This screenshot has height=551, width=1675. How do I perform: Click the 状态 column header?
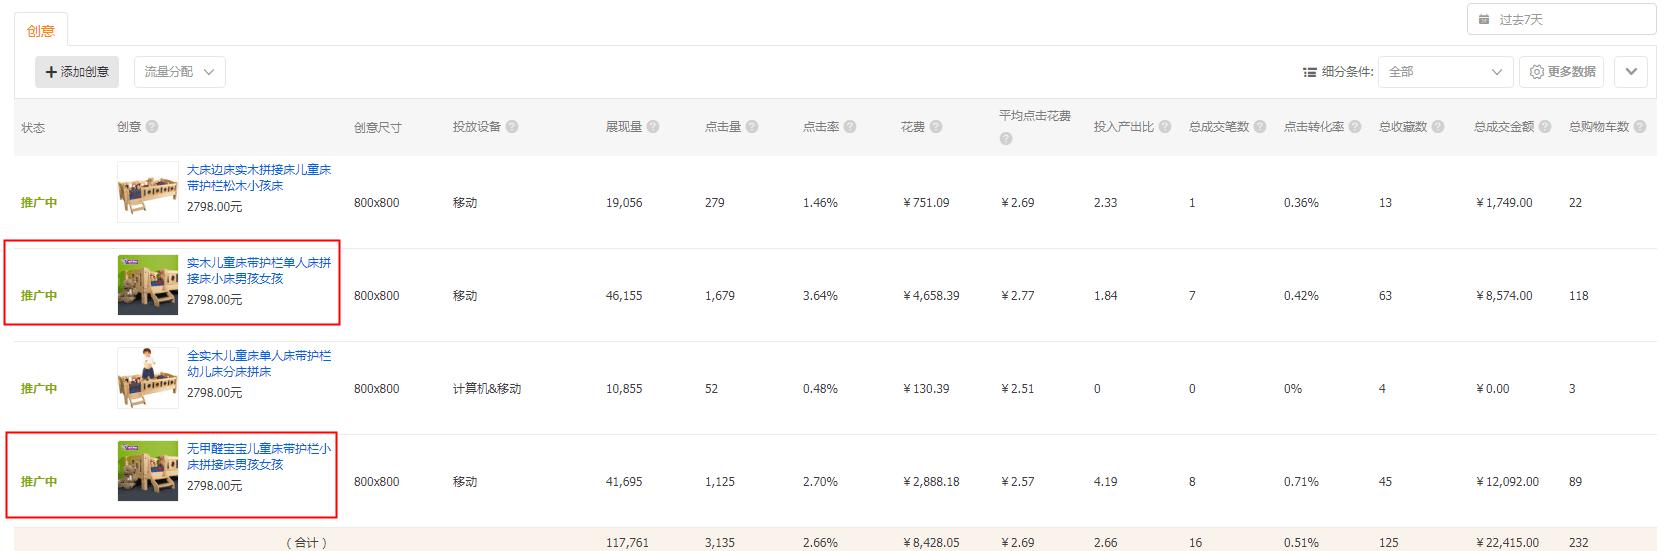[33, 128]
